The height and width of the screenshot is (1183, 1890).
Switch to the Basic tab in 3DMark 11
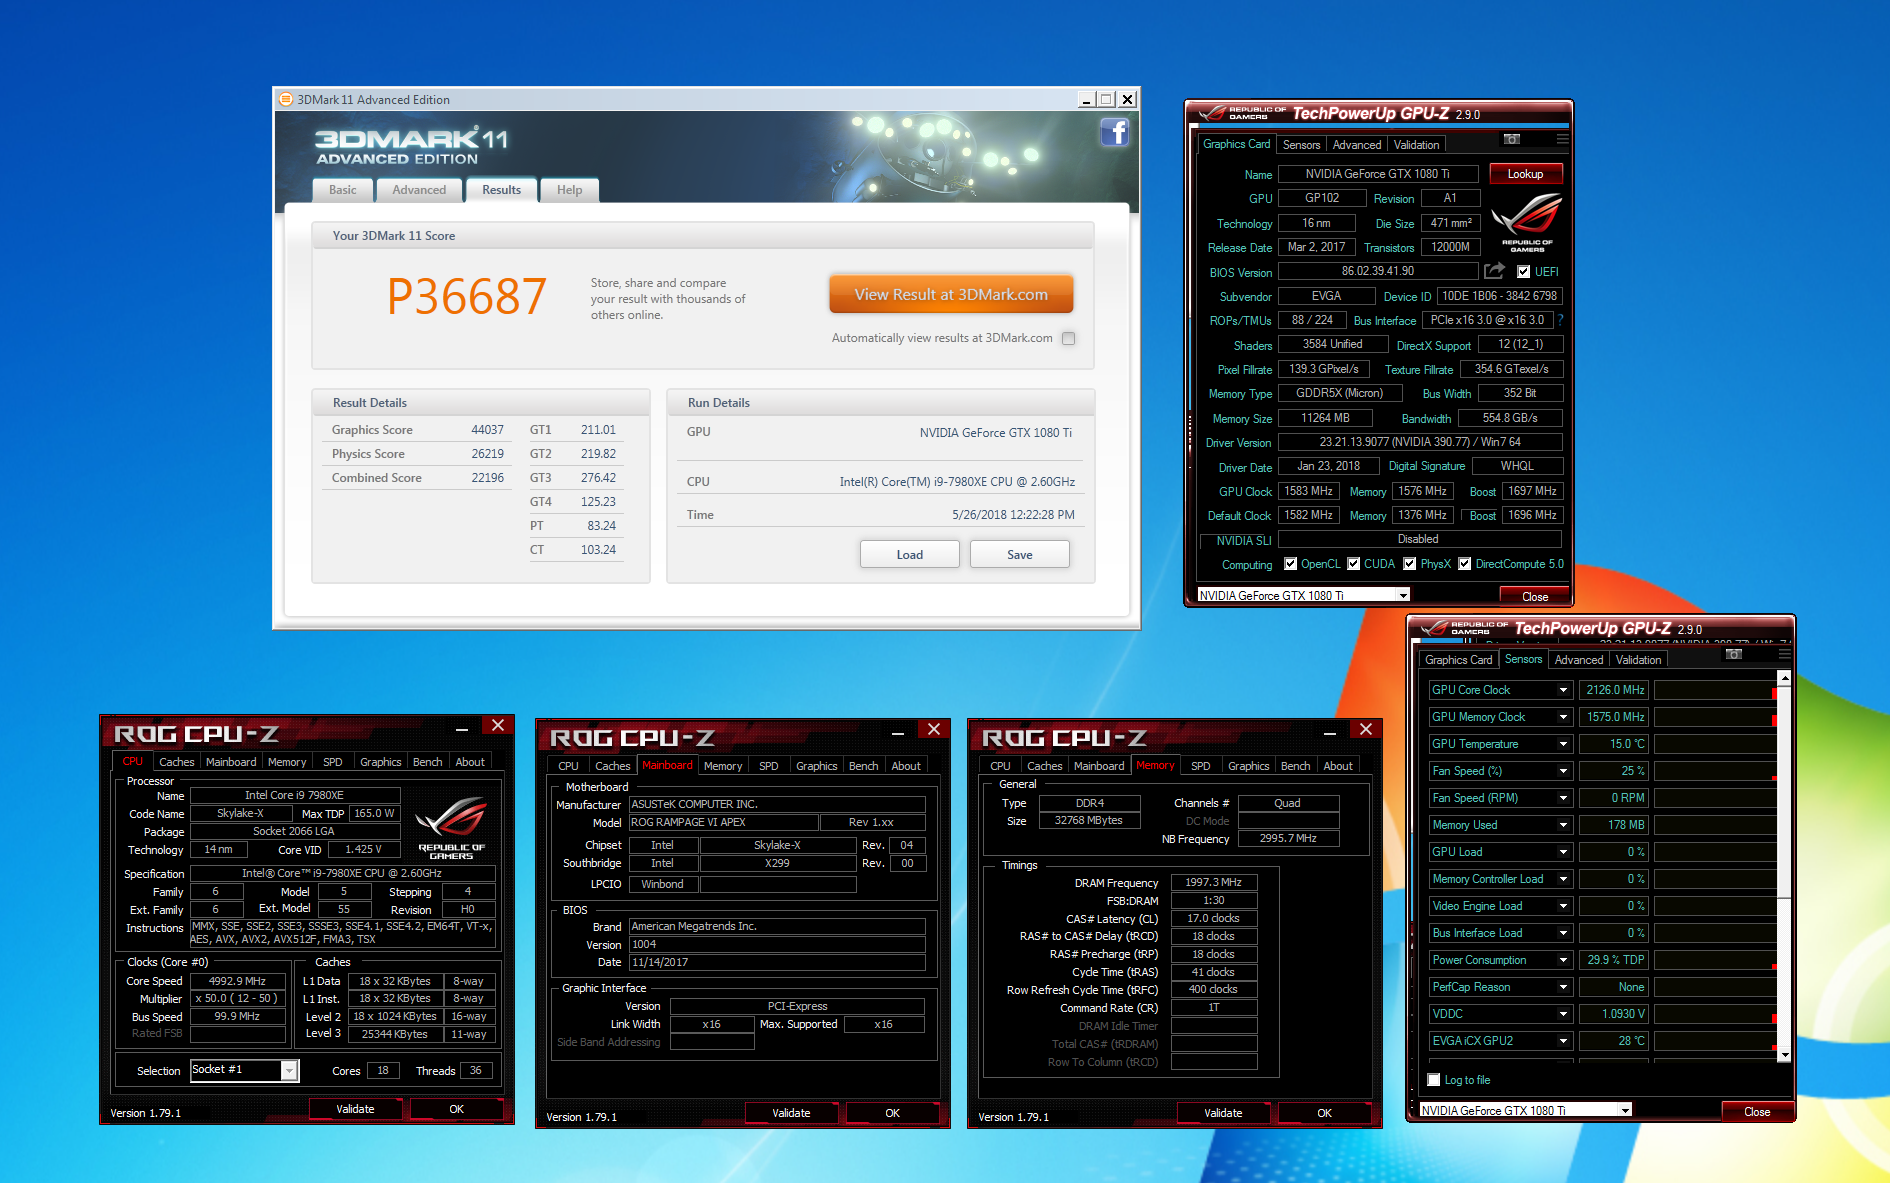pos(343,190)
